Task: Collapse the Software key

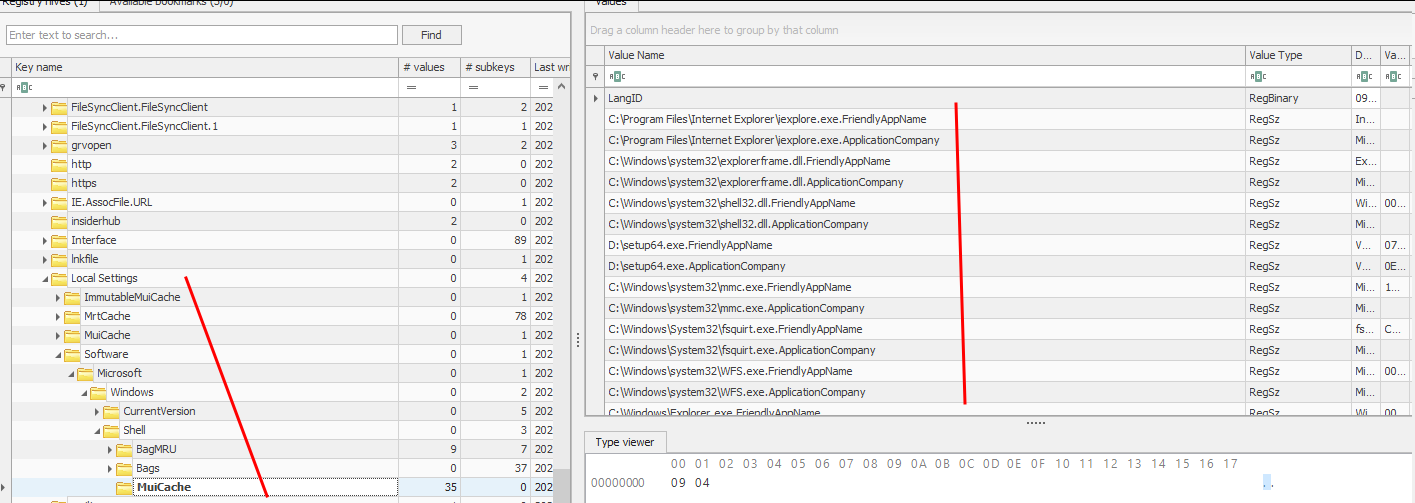Action: coord(57,354)
